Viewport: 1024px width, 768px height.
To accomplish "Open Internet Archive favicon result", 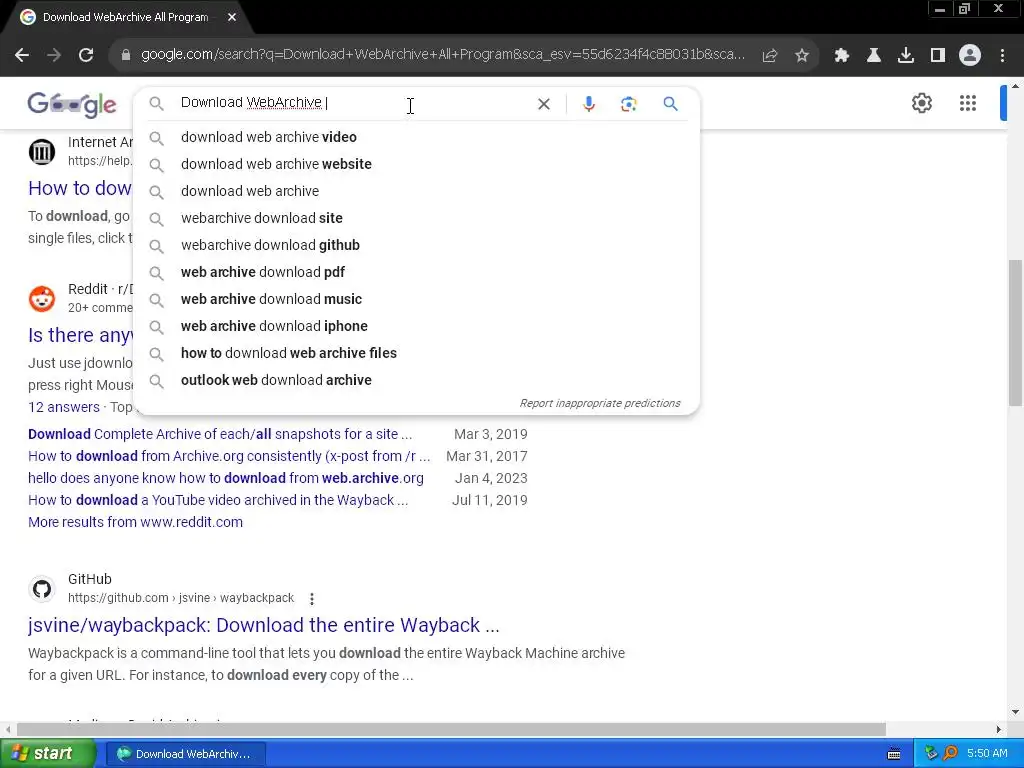I will [42, 152].
